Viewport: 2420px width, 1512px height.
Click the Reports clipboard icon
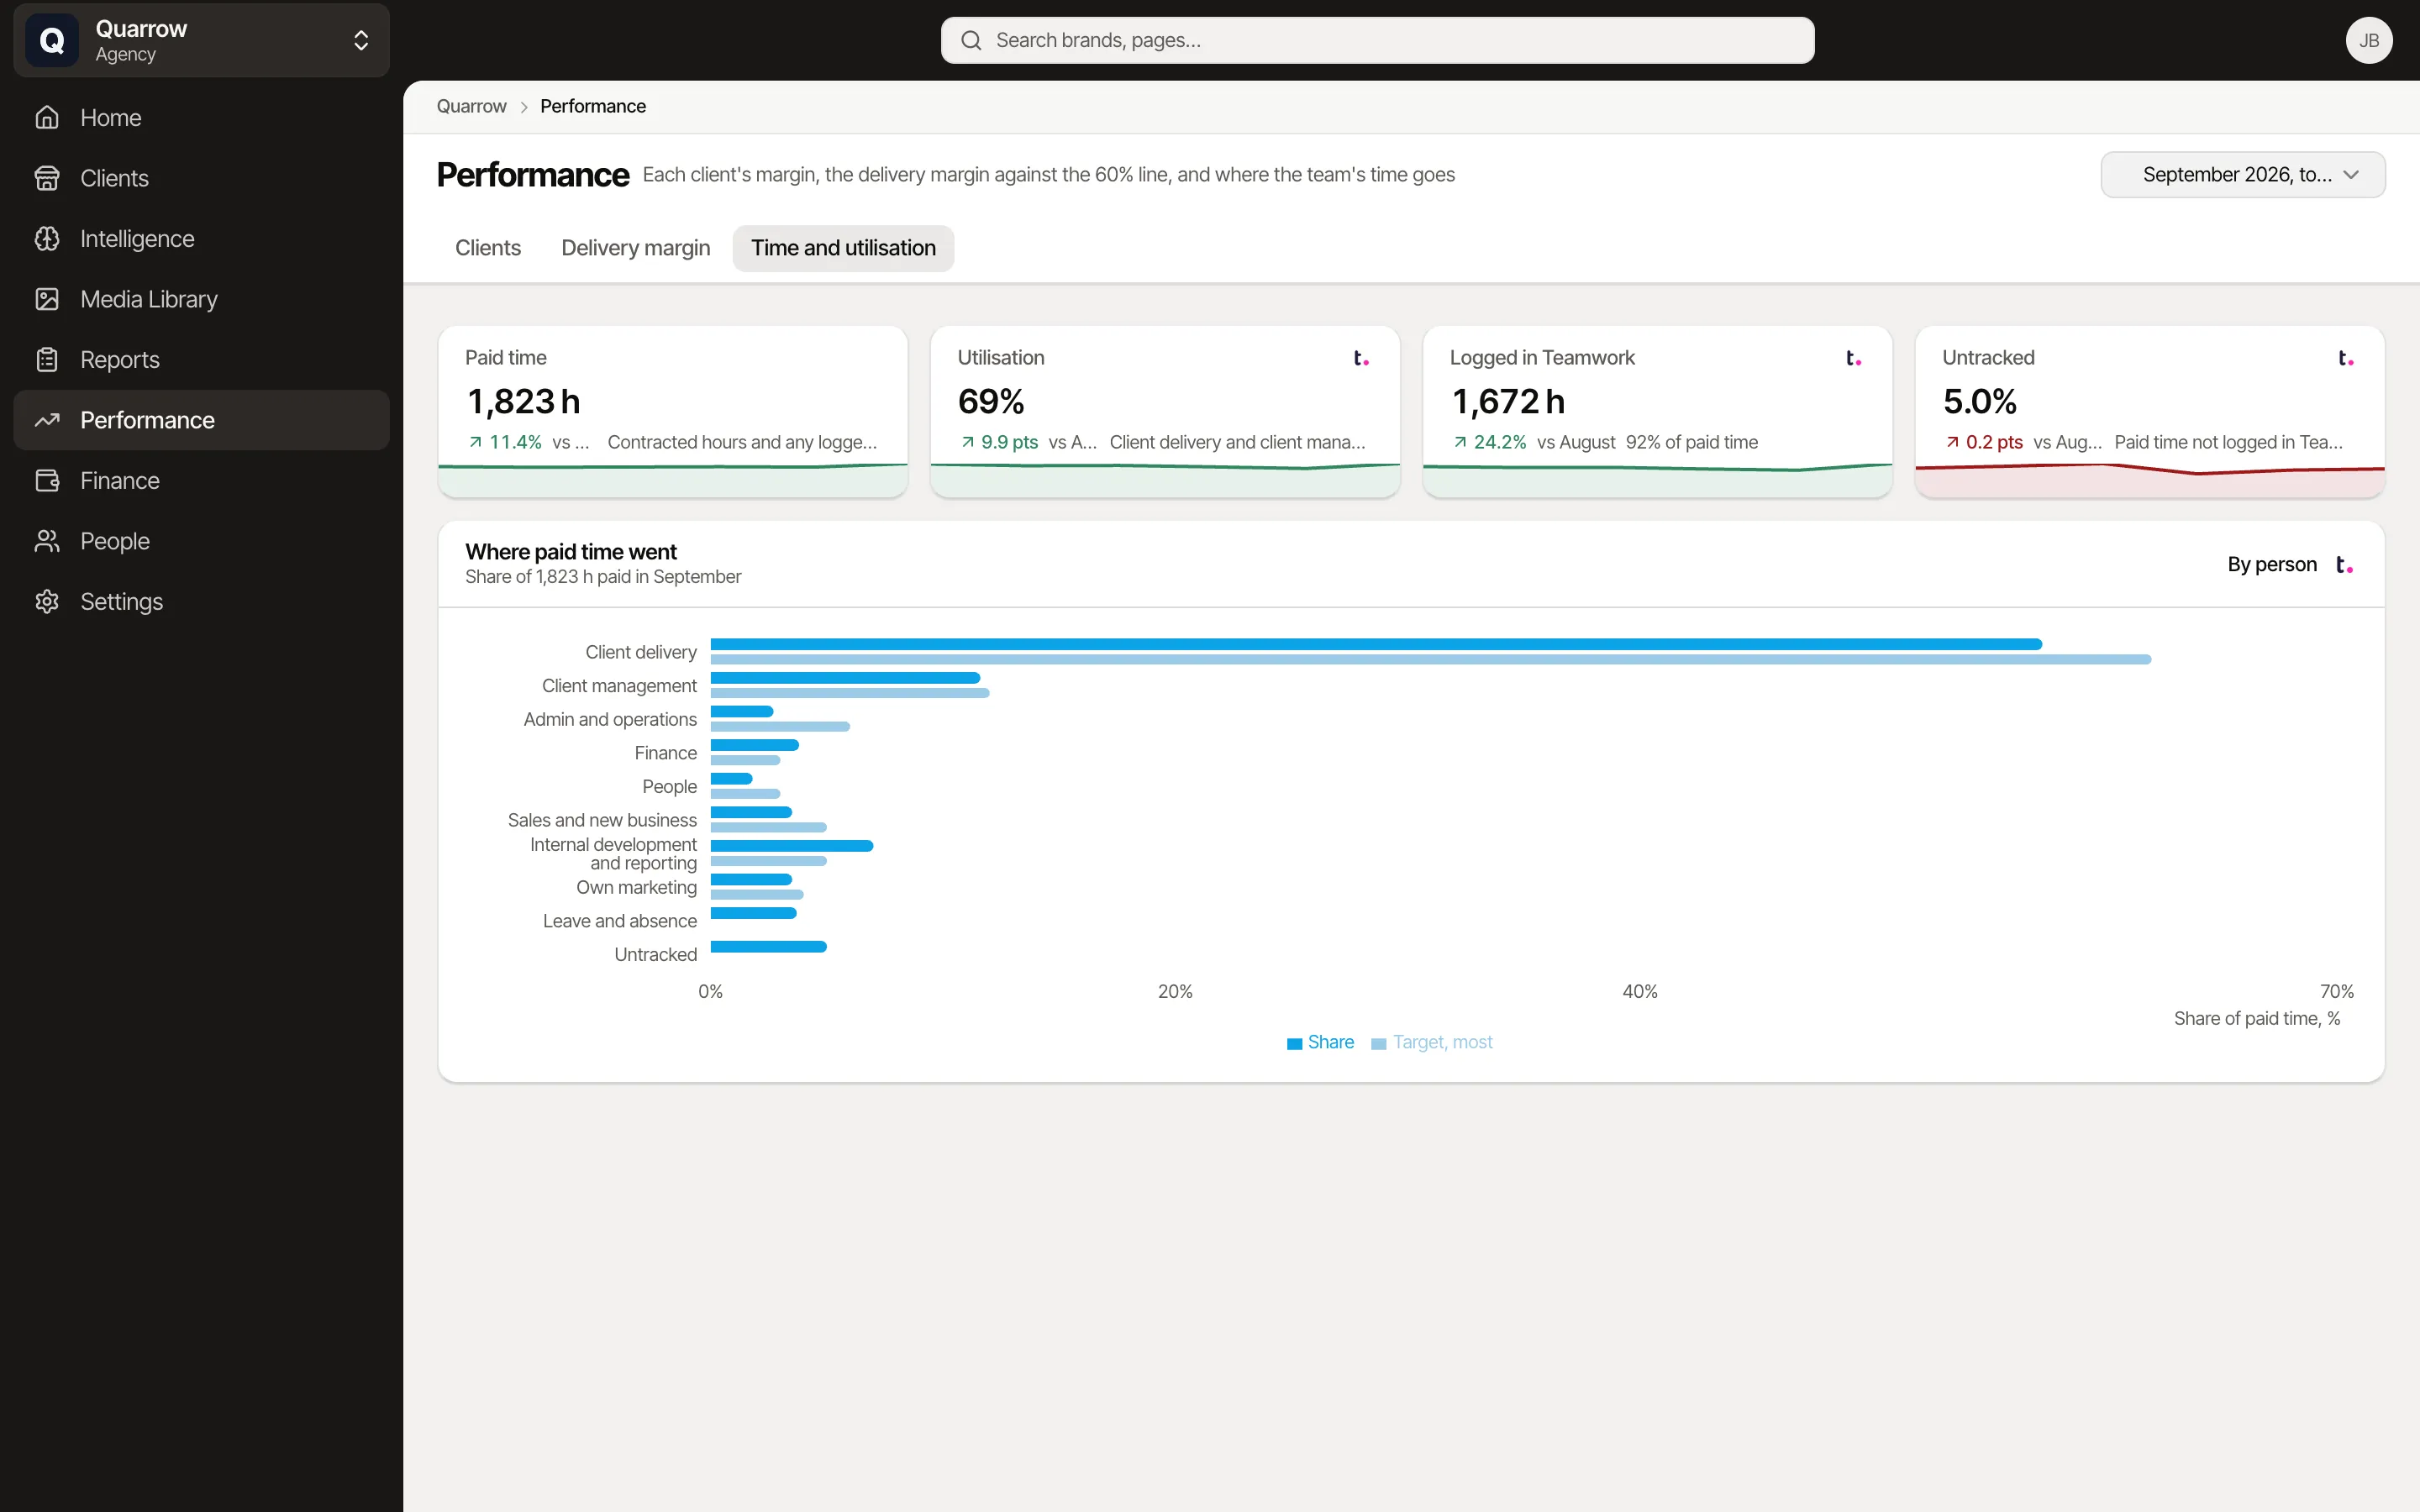pos(47,360)
